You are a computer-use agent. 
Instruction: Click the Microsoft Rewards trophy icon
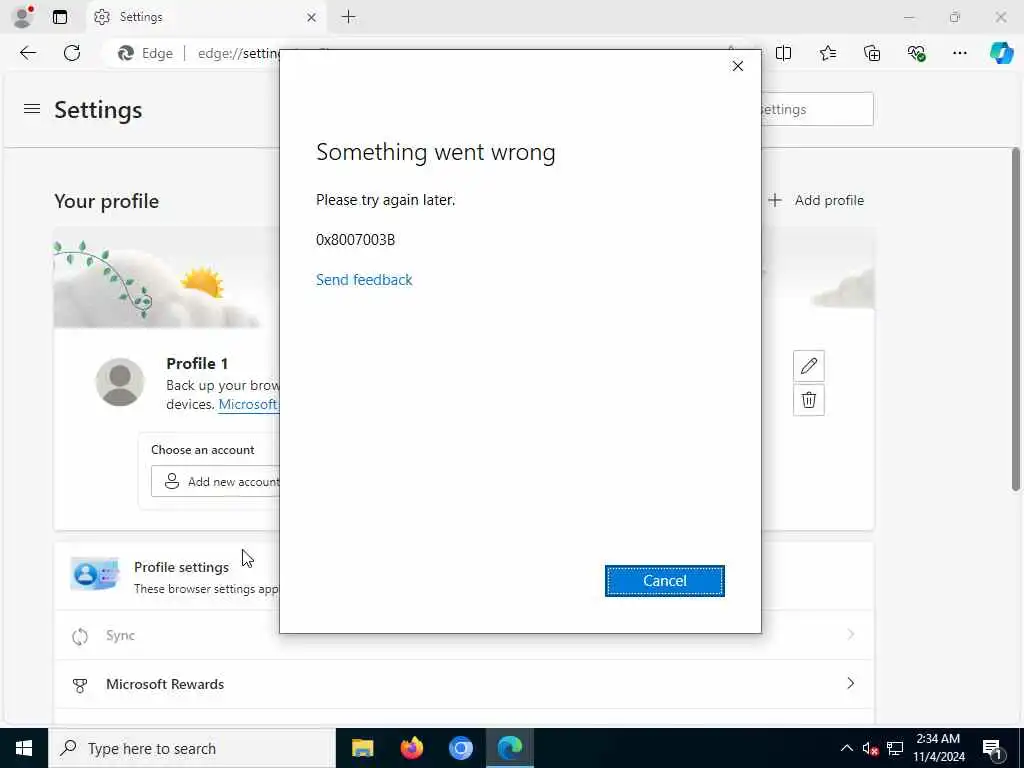(80, 685)
